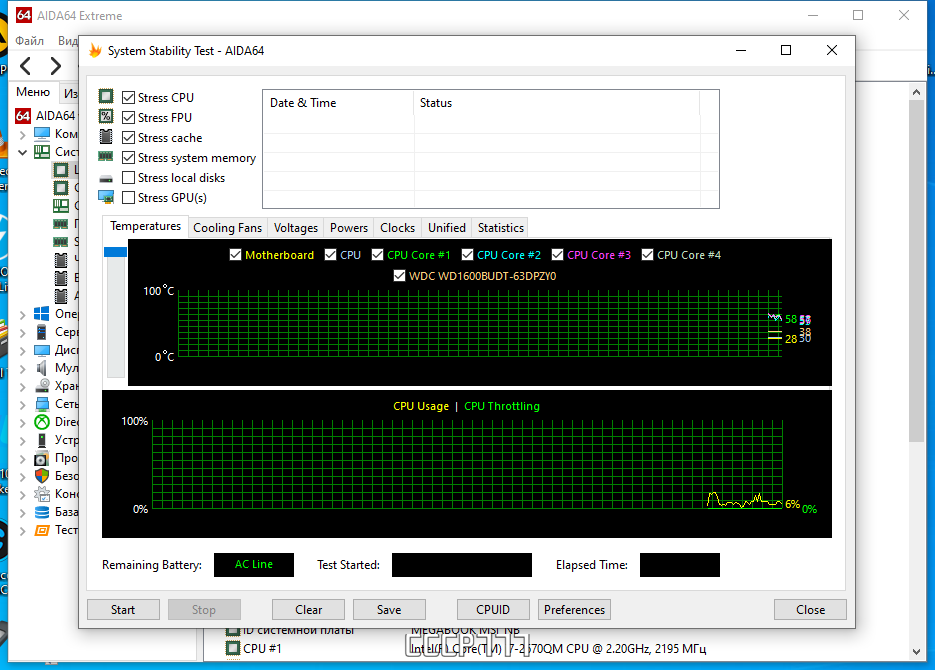935x670 pixels.
Task: Click the Windows logo operating system icon
Action: [x=42, y=314]
